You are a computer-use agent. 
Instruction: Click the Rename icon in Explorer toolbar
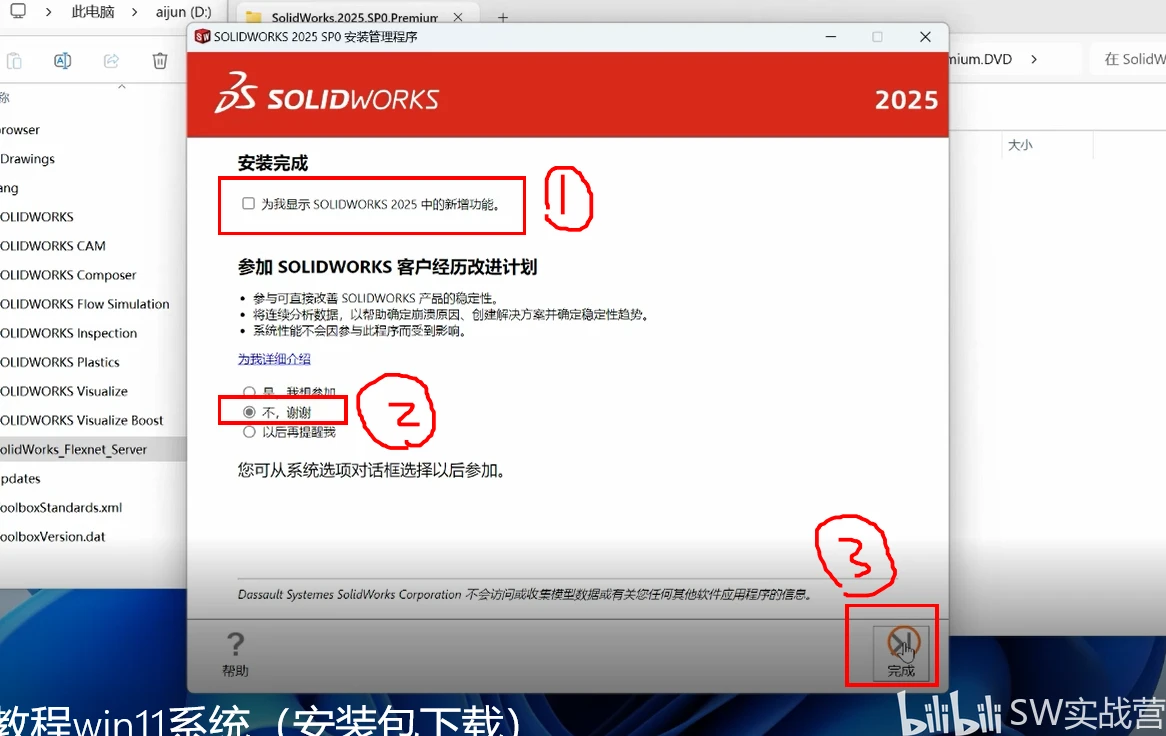(62, 61)
